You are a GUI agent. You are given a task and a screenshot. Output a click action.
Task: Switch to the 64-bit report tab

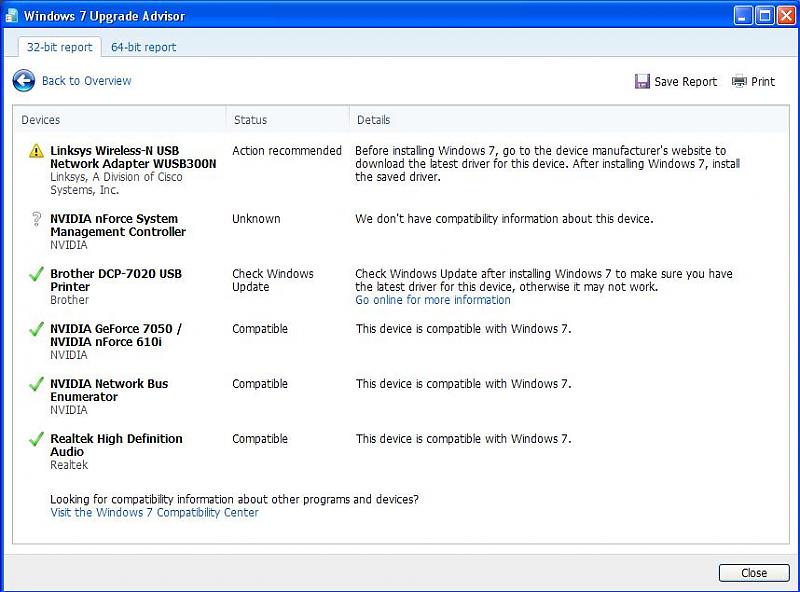[x=143, y=47]
